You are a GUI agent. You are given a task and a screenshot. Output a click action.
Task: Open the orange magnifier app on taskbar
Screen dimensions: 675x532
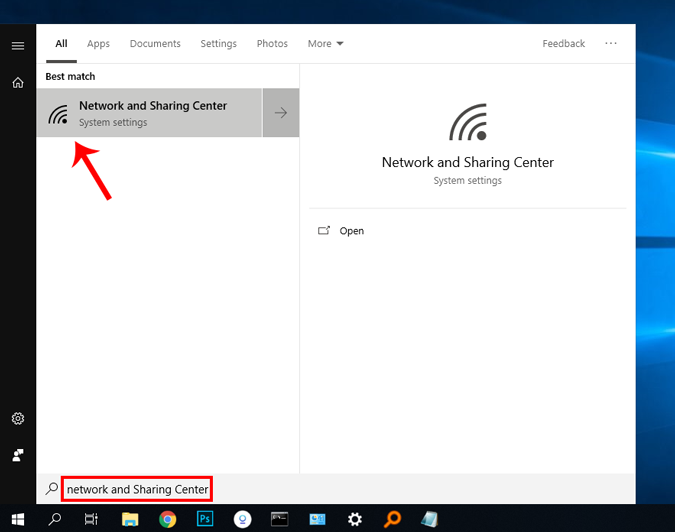(392, 519)
